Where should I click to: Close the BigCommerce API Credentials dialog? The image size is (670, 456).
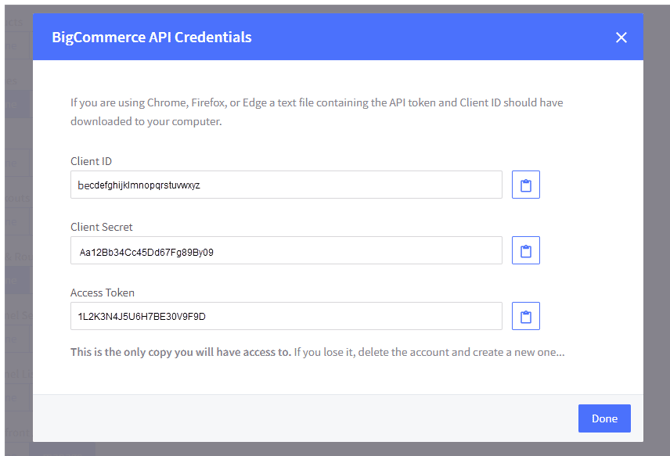[621, 38]
